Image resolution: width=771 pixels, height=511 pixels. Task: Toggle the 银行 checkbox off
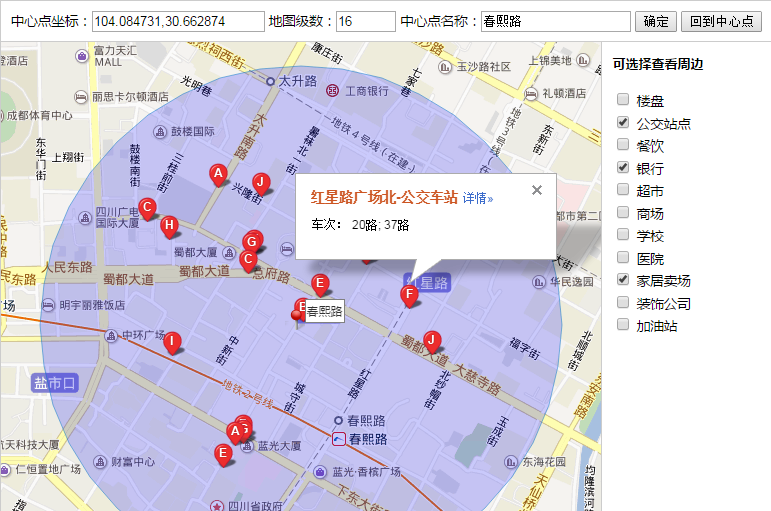point(623,167)
